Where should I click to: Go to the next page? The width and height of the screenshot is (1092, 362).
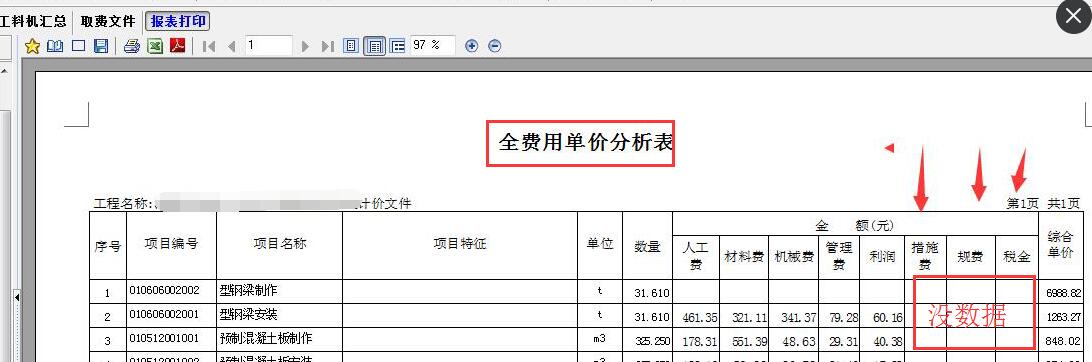point(305,46)
